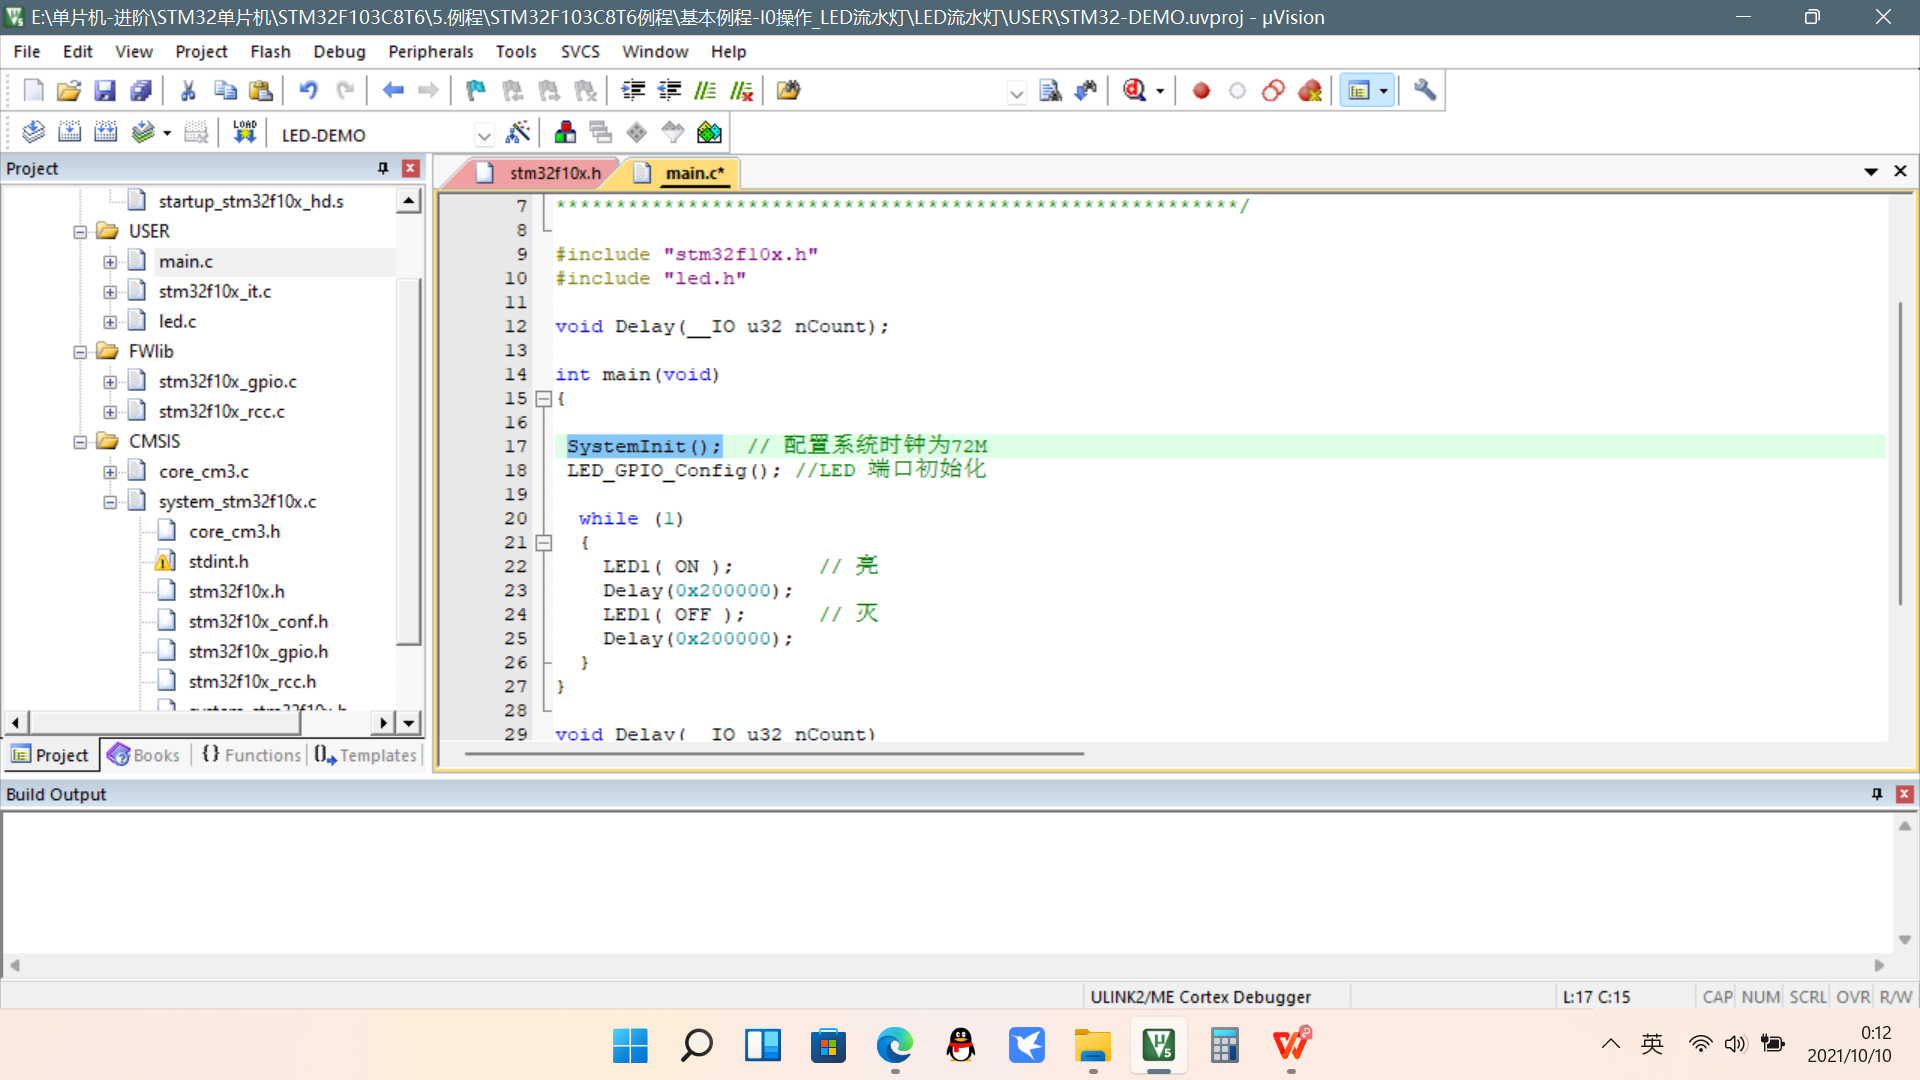
Task: Click the Rebuild all target files icon
Action: click(x=105, y=131)
